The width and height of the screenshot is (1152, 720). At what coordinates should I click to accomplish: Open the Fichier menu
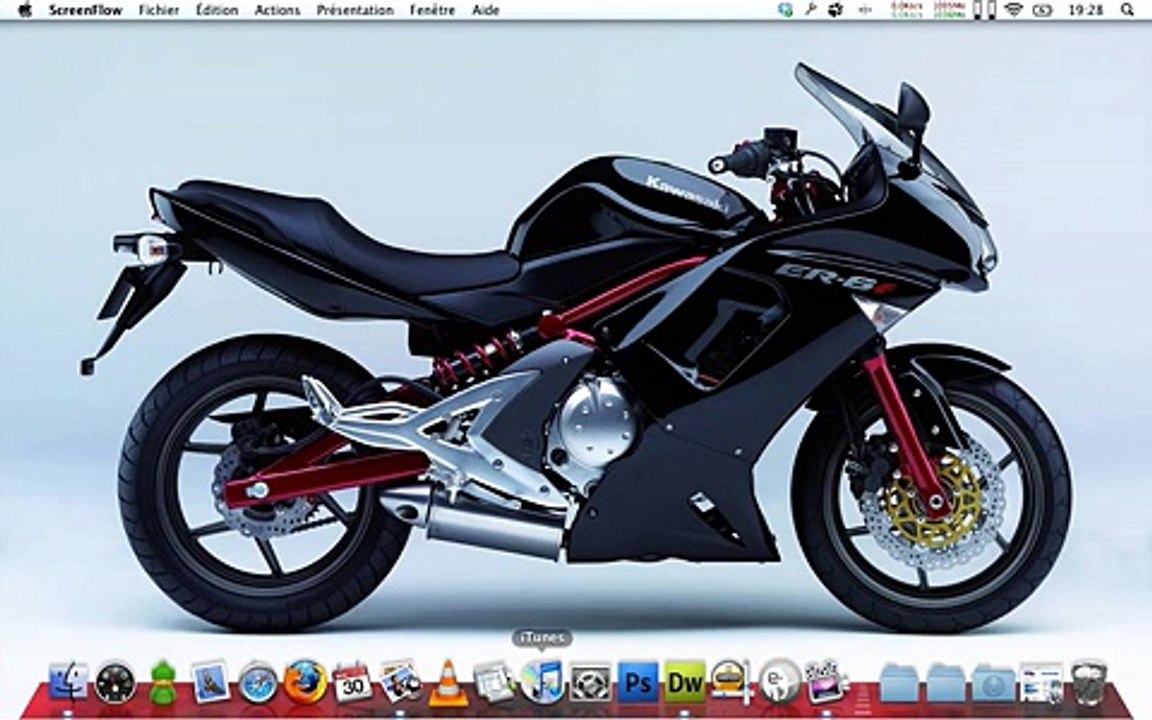tap(159, 10)
